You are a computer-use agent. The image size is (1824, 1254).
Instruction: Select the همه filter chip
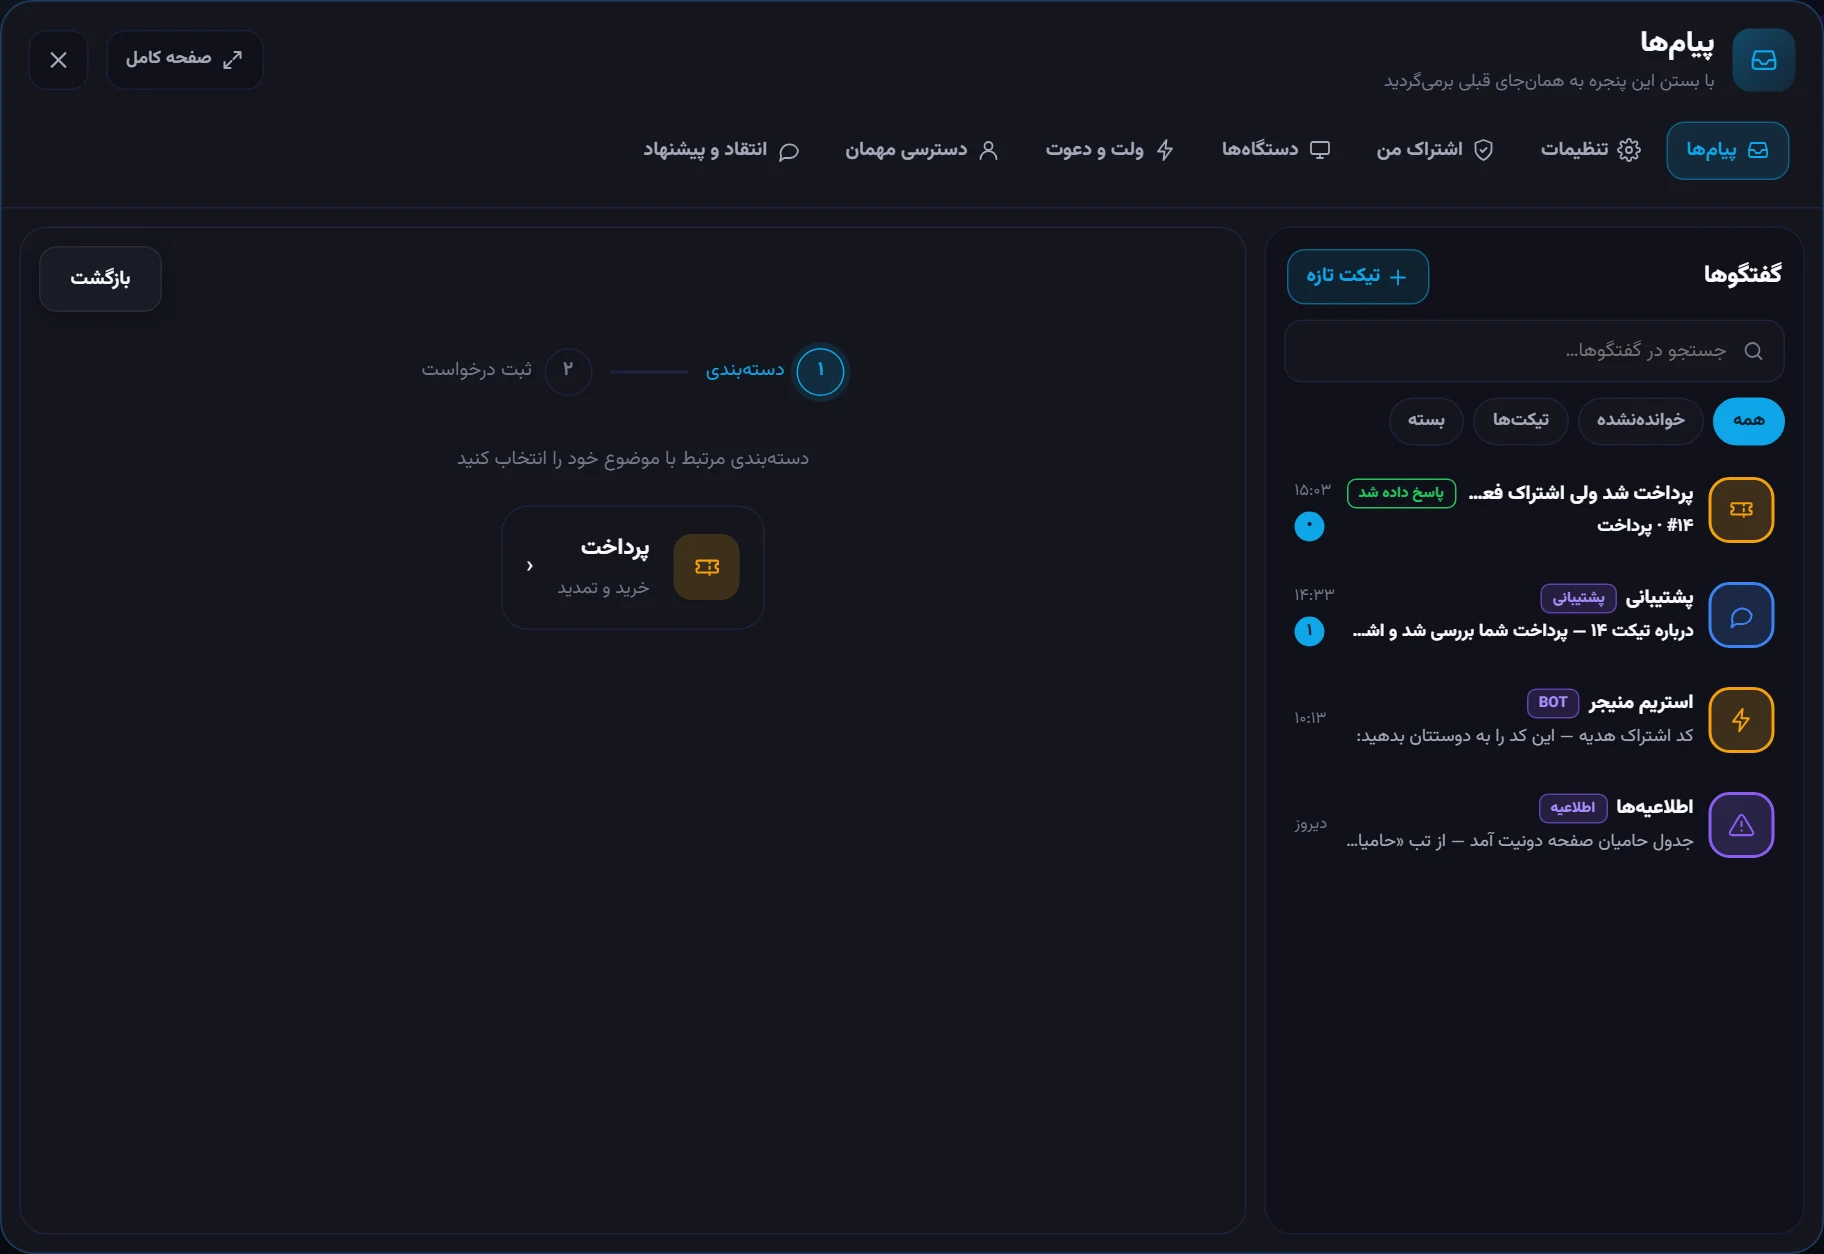(1748, 421)
